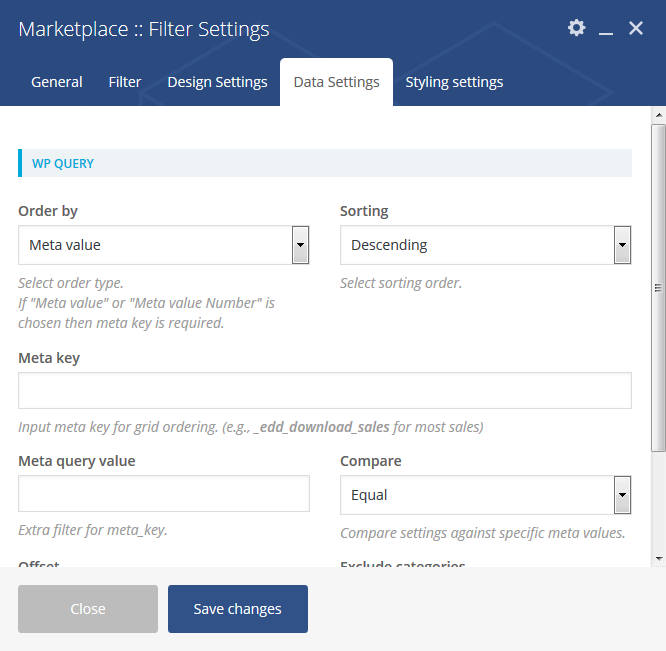Click the scrollbar down arrow

tap(658, 558)
